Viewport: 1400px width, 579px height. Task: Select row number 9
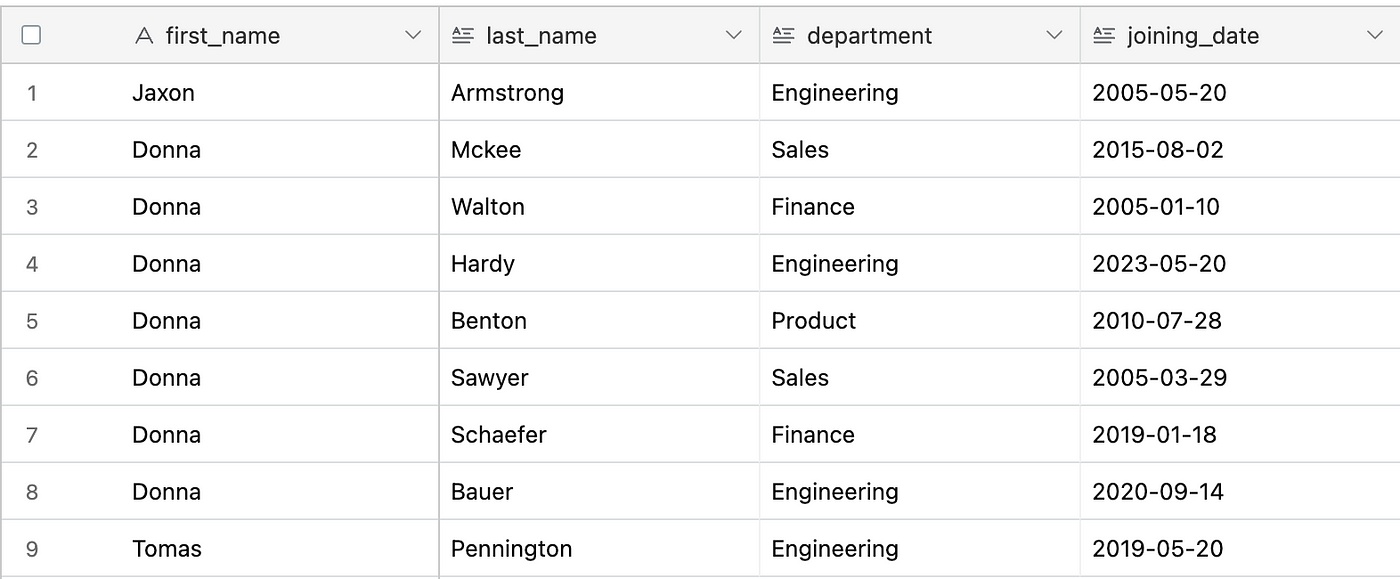coord(32,549)
